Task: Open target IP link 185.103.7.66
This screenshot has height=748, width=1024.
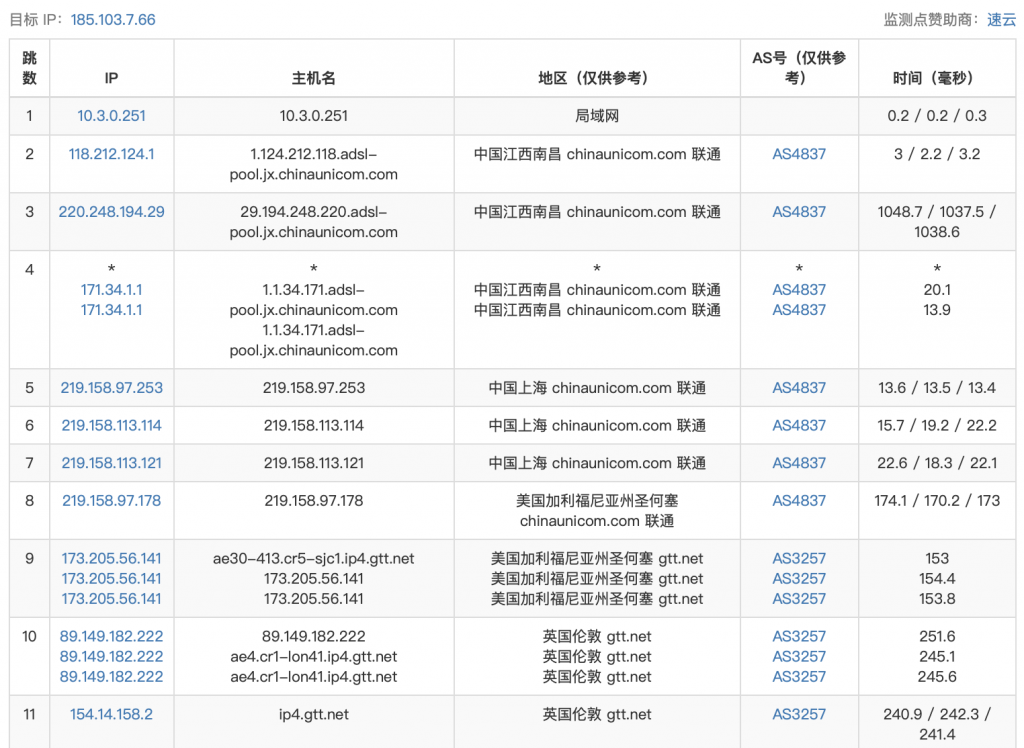Action: tap(113, 20)
